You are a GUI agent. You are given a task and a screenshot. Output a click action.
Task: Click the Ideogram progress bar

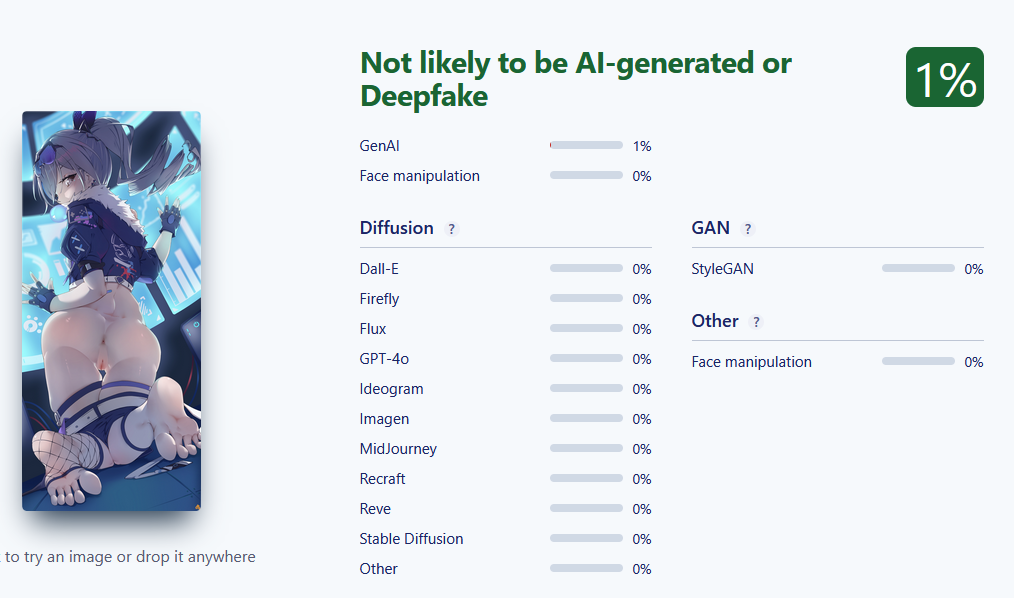click(586, 389)
